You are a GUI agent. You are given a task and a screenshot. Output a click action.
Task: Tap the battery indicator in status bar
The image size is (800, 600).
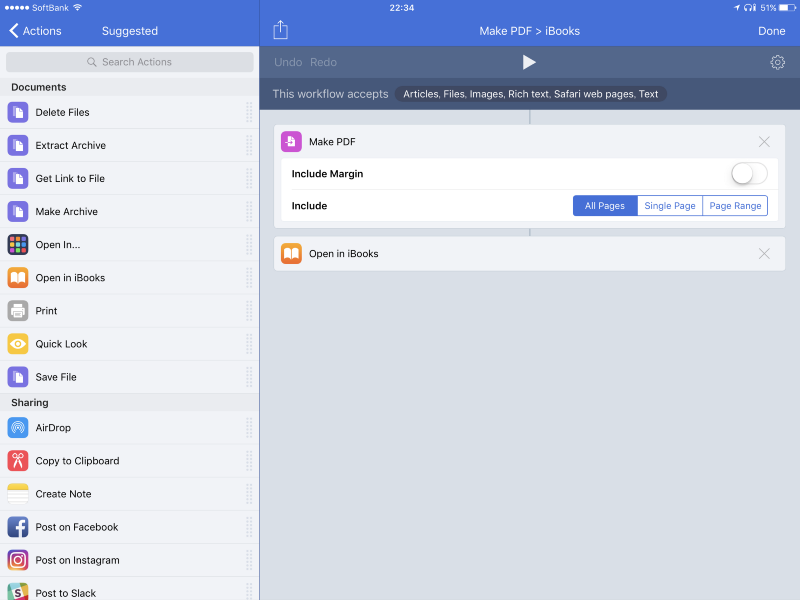(x=787, y=8)
